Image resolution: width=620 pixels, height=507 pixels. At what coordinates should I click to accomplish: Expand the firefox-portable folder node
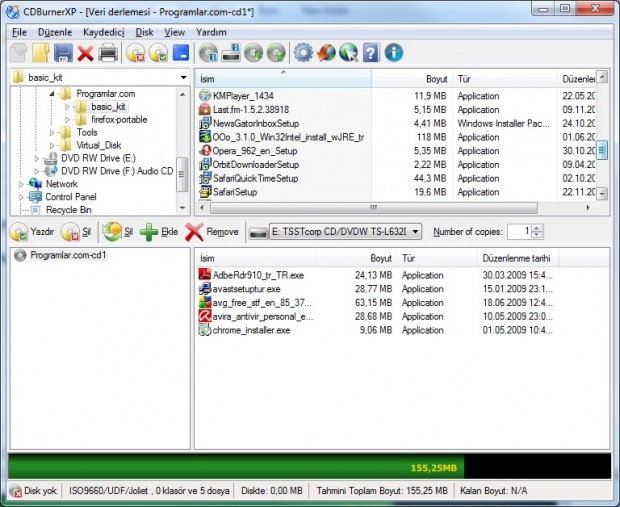click(67, 119)
